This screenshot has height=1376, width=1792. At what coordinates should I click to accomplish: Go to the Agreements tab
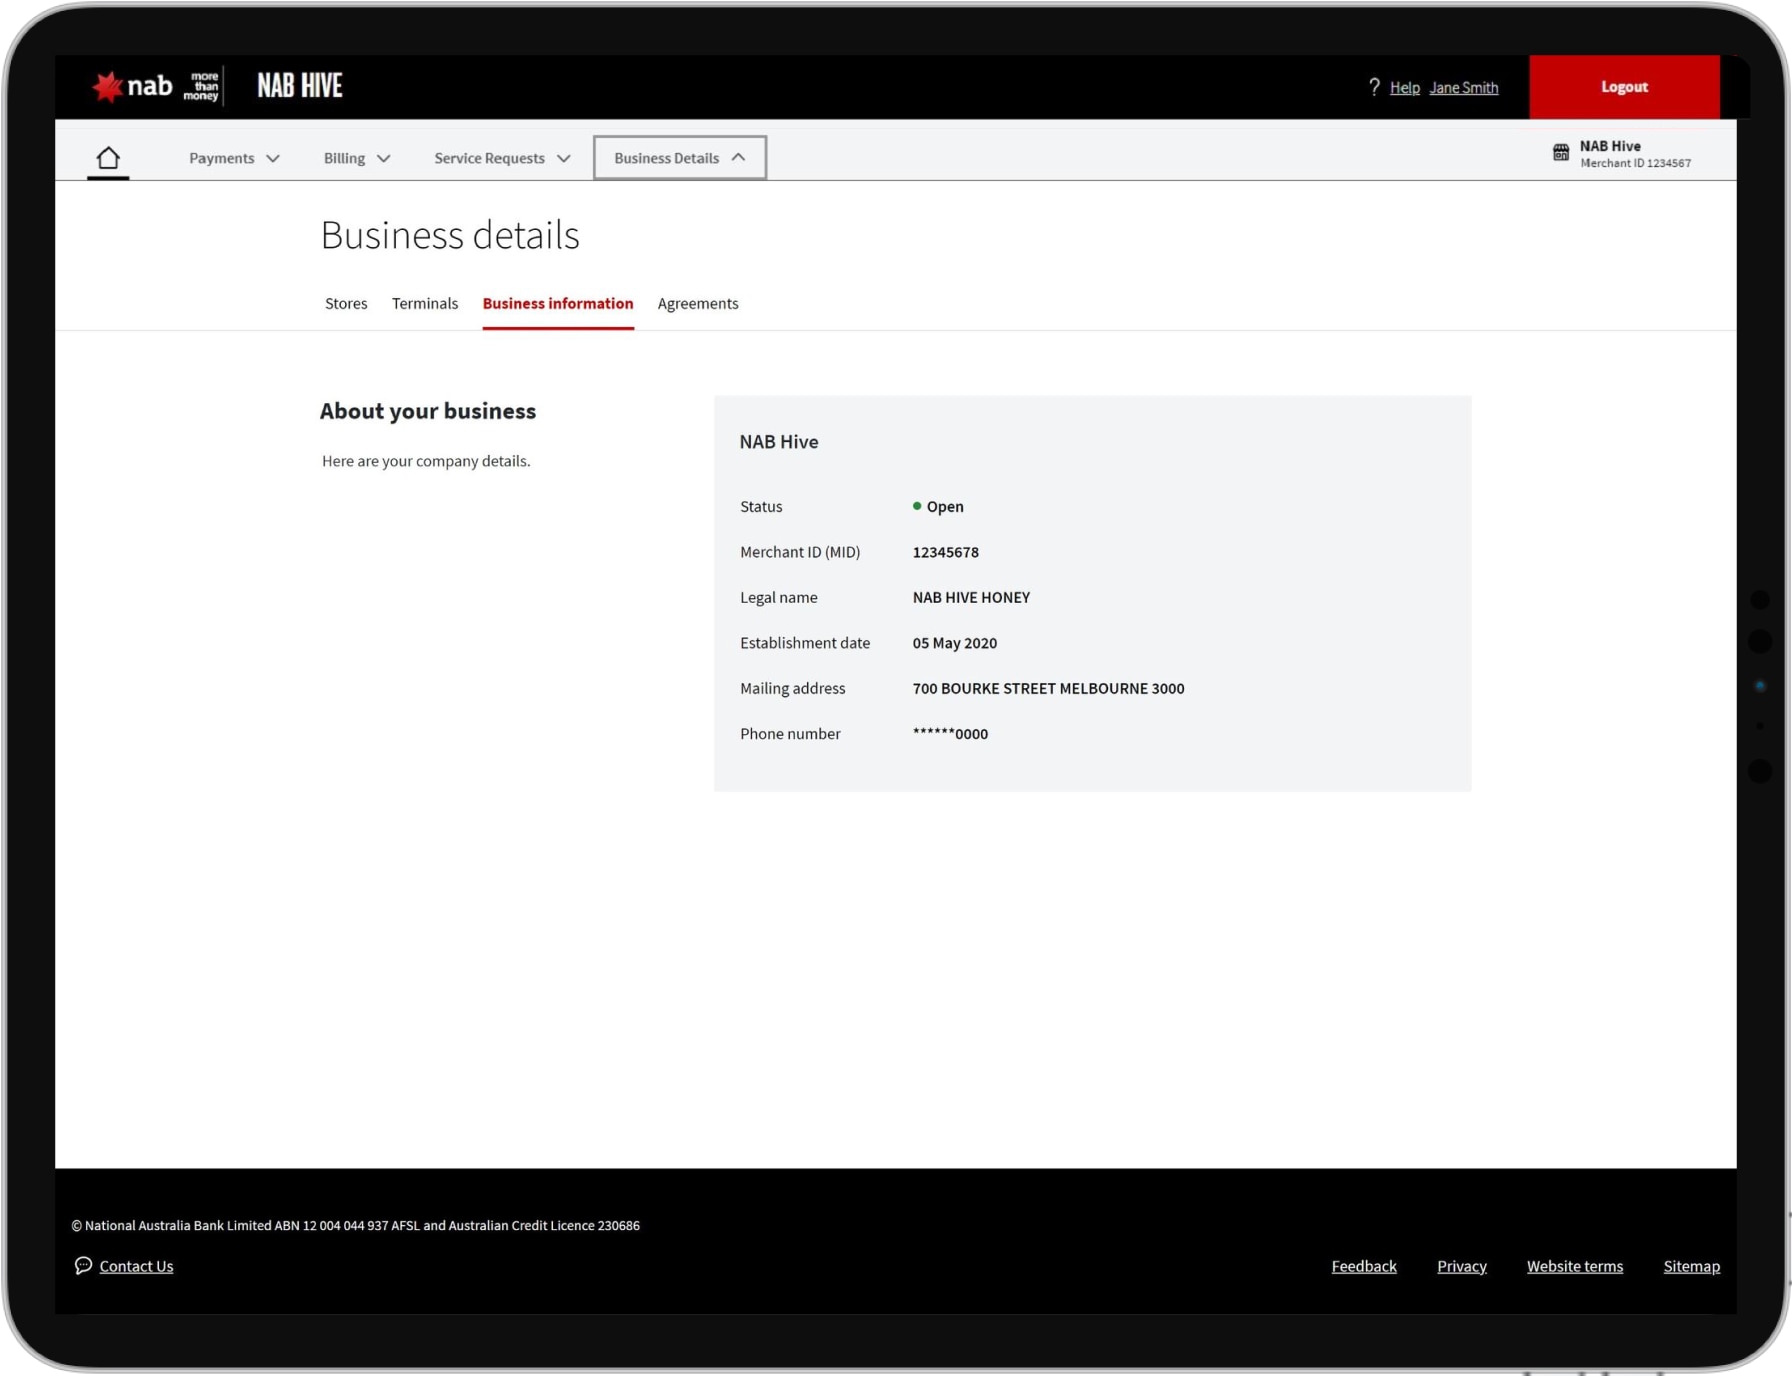click(x=698, y=303)
